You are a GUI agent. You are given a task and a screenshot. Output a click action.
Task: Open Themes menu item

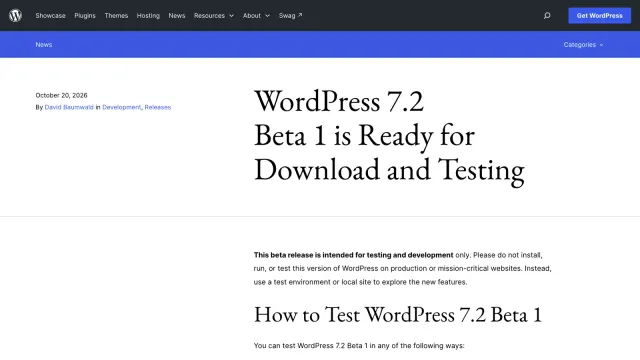(116, 16)
